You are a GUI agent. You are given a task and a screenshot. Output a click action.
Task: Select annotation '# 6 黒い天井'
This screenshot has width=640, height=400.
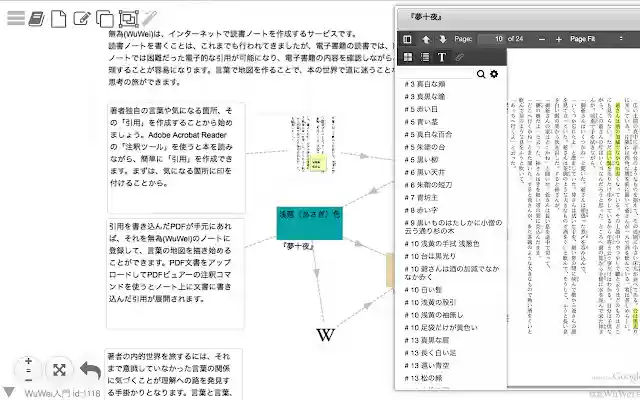[424, 172]
